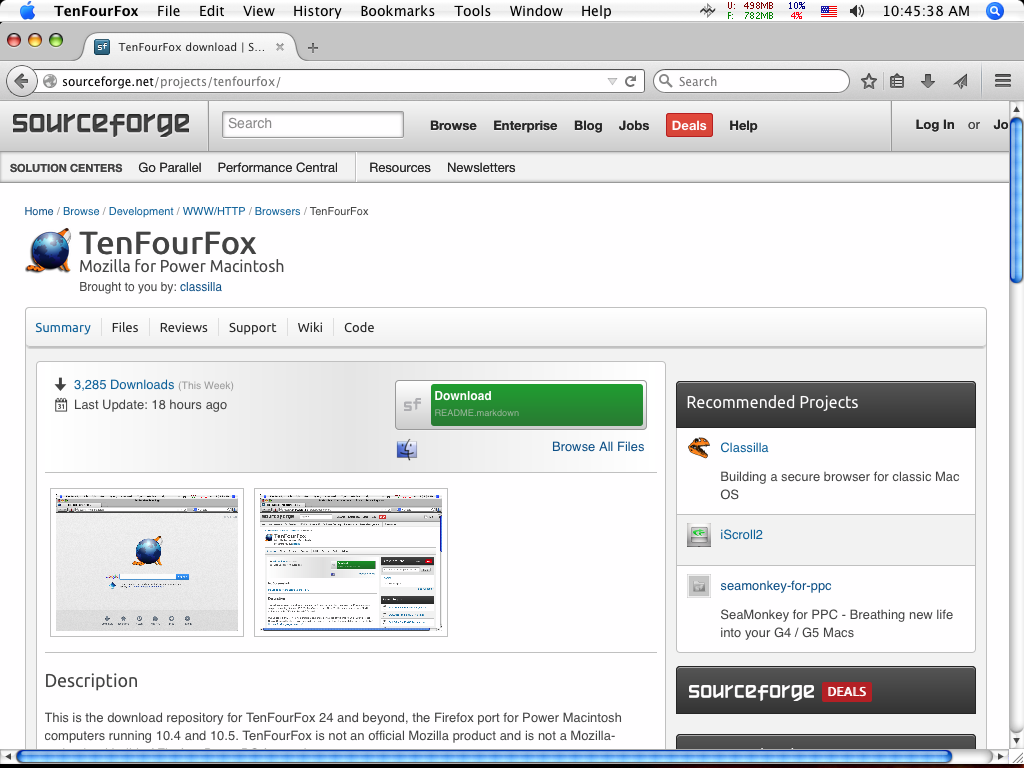Click the first TenFourFox screenshot thumbnail
The image size is (1024, 768).
(146, 562)
